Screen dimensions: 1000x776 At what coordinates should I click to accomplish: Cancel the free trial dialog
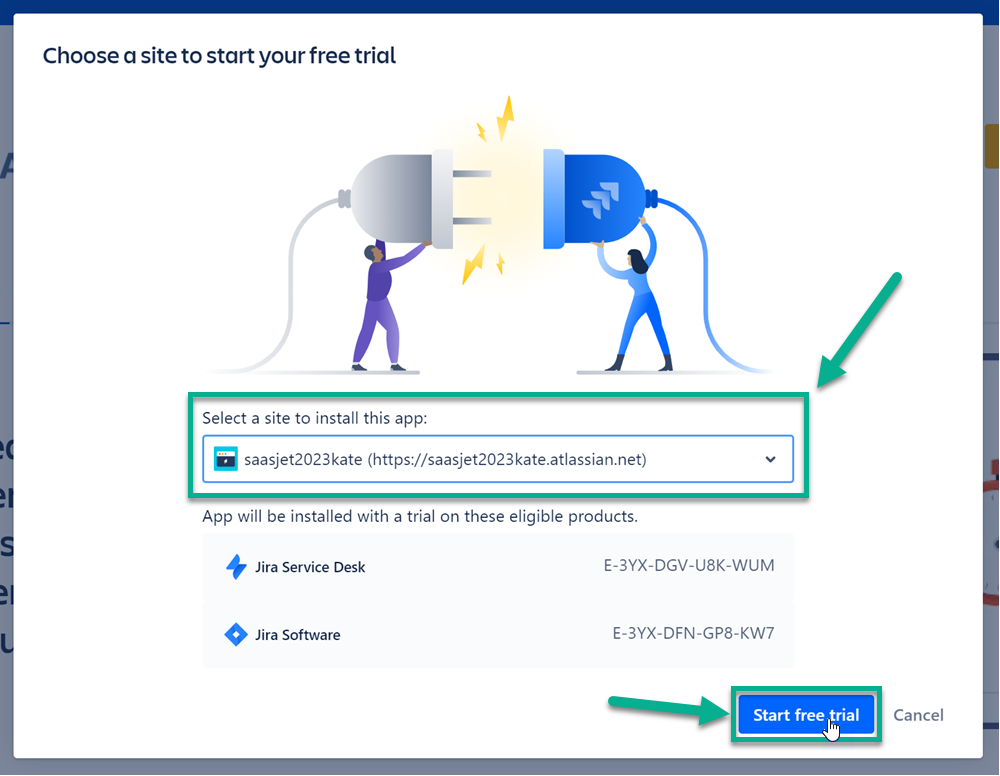coord(918,715)
